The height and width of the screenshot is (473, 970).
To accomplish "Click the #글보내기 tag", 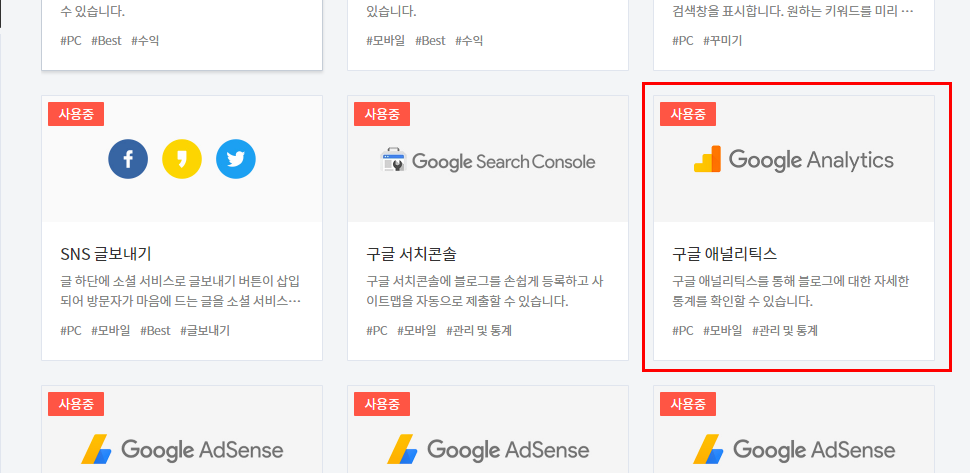I will 205,331.
